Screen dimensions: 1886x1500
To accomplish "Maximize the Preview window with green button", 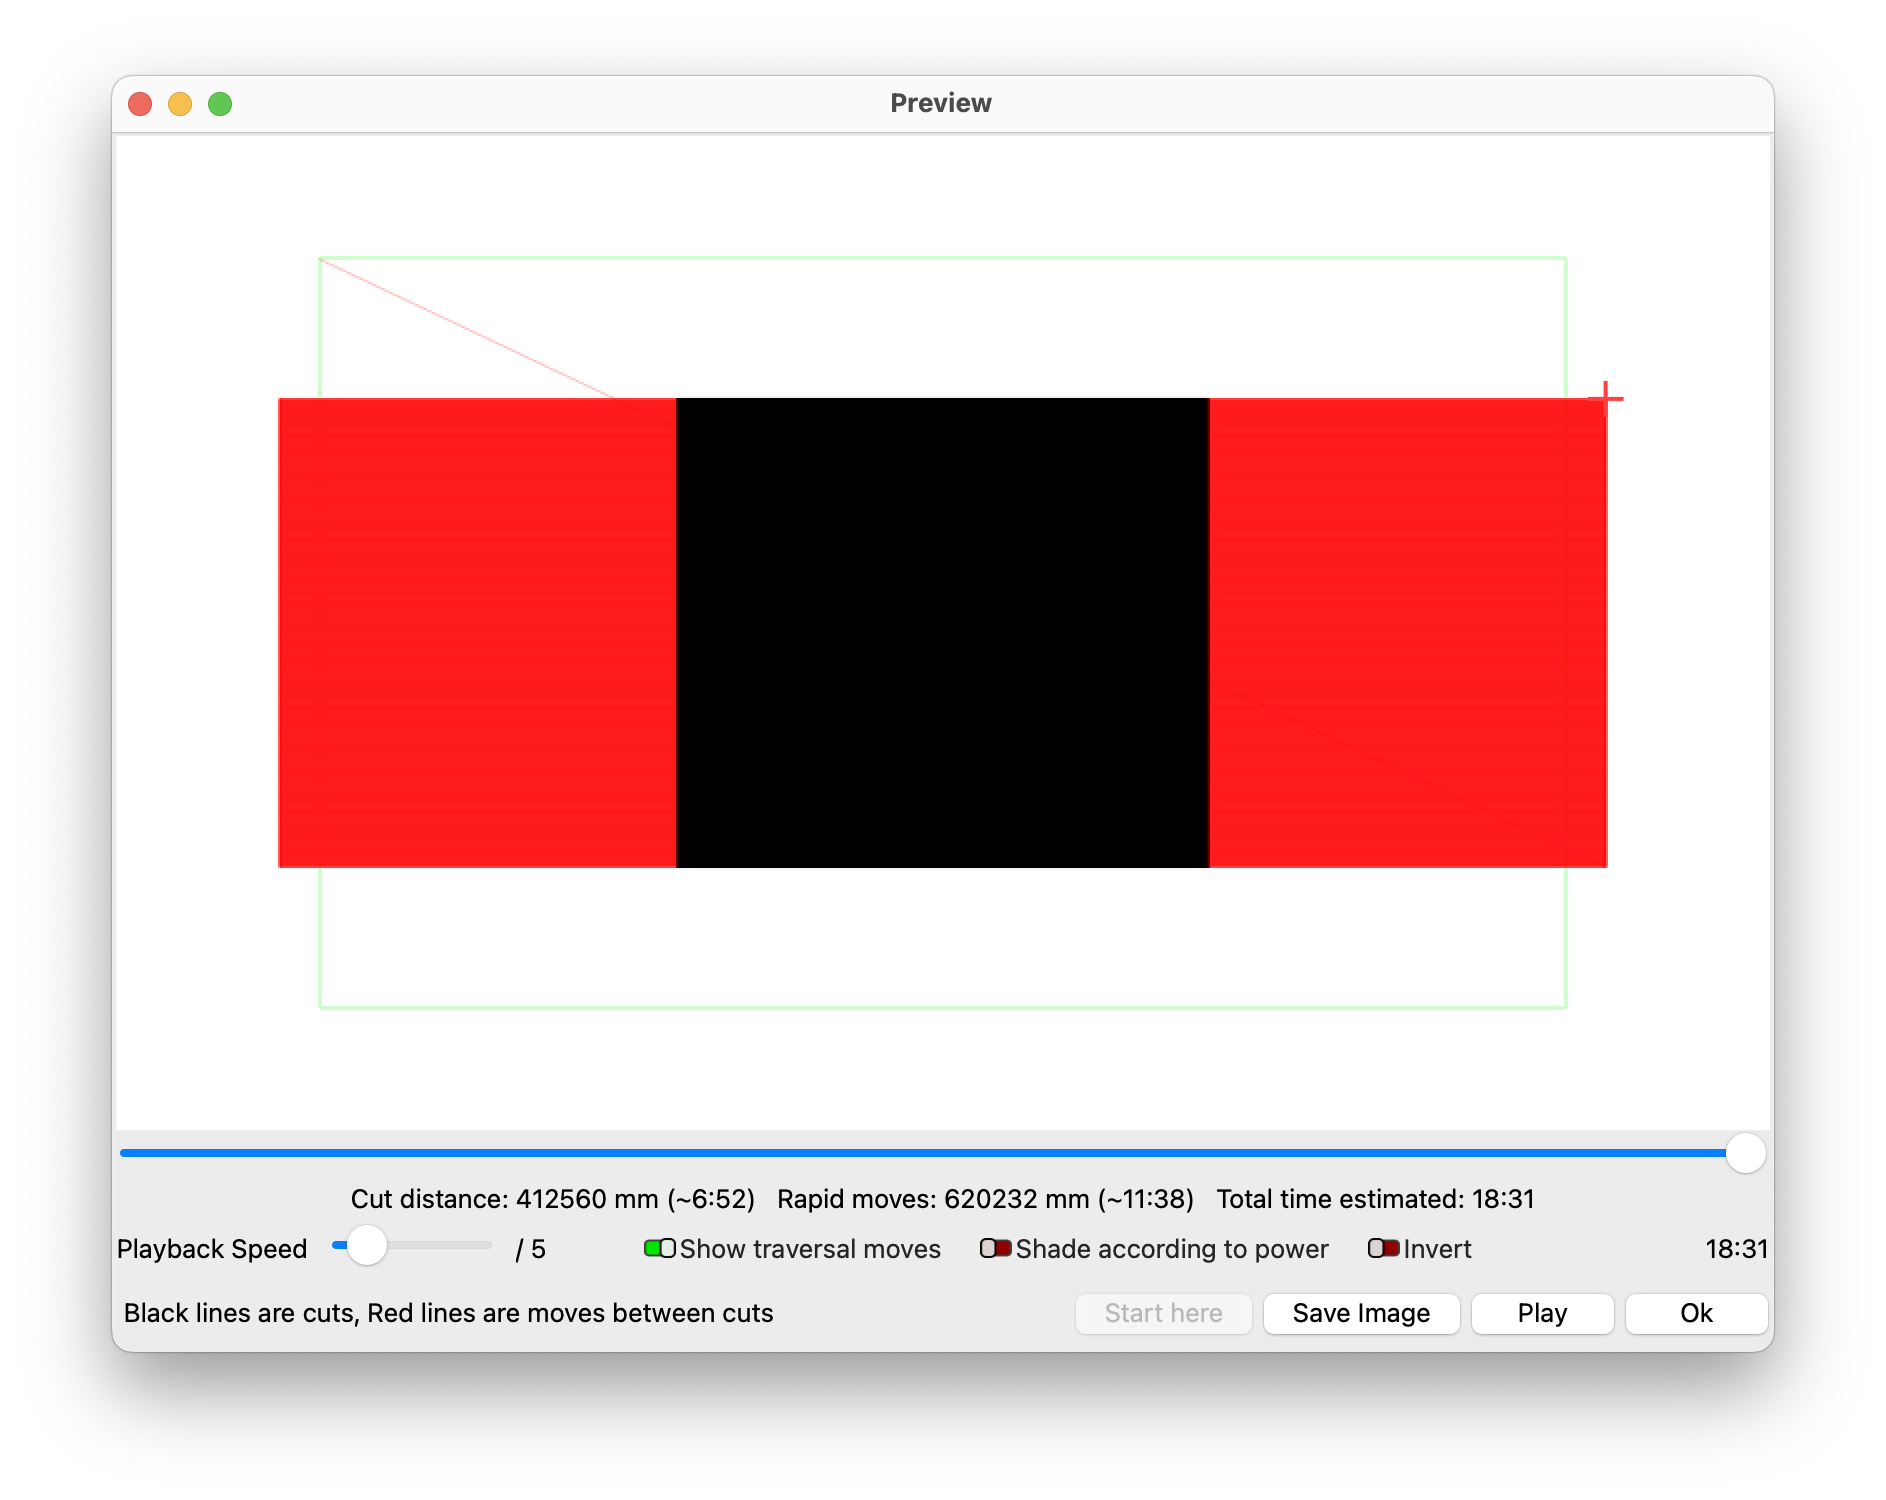I will [x=220, y=104].
